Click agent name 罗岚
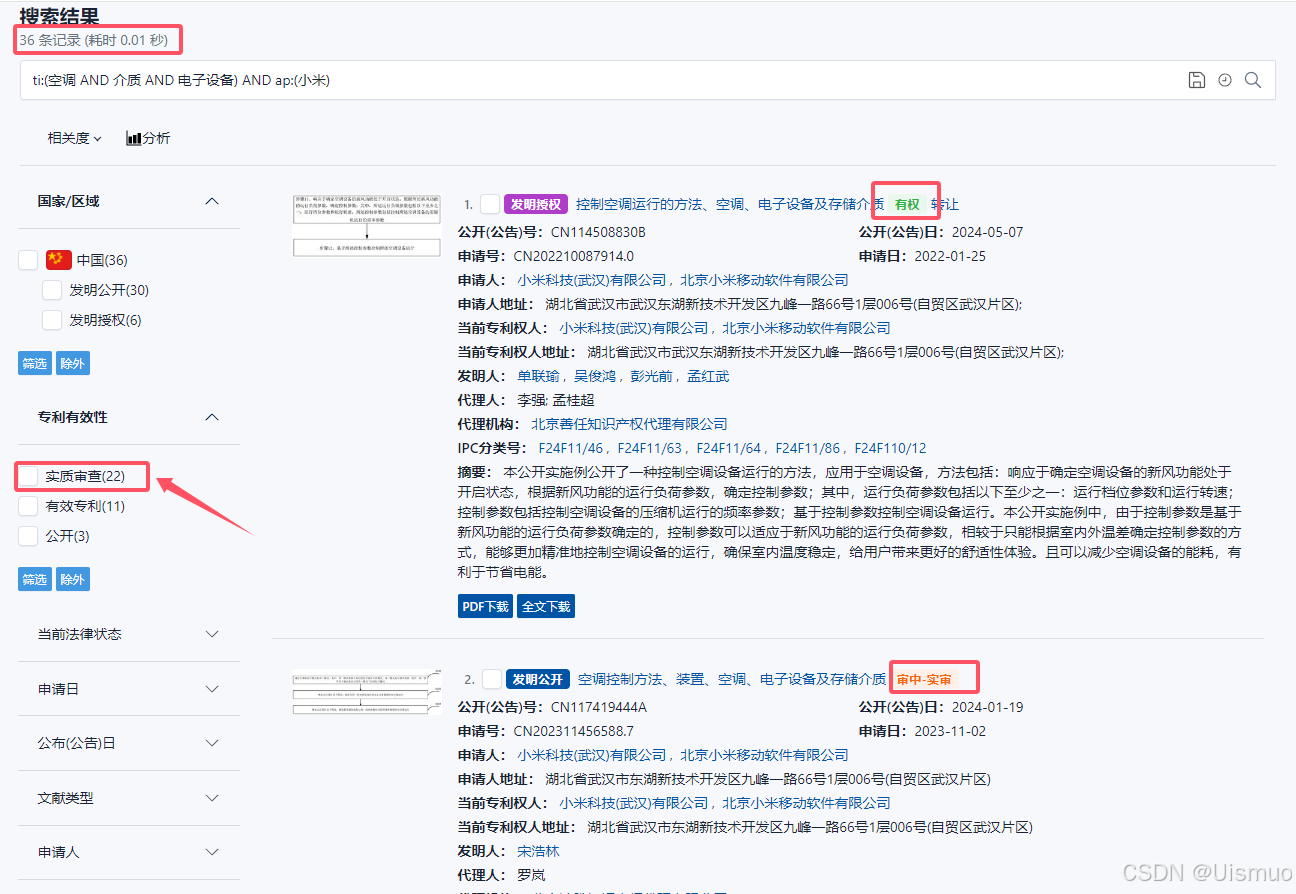Image resolution: width=1296 pixels, height=894 pixels. 531,875
